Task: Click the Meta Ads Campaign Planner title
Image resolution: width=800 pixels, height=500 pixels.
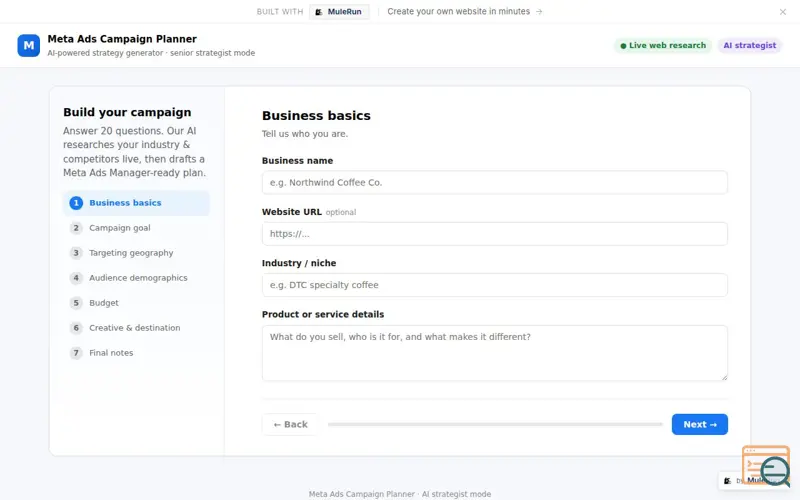Action: click(x=122, y=39)
